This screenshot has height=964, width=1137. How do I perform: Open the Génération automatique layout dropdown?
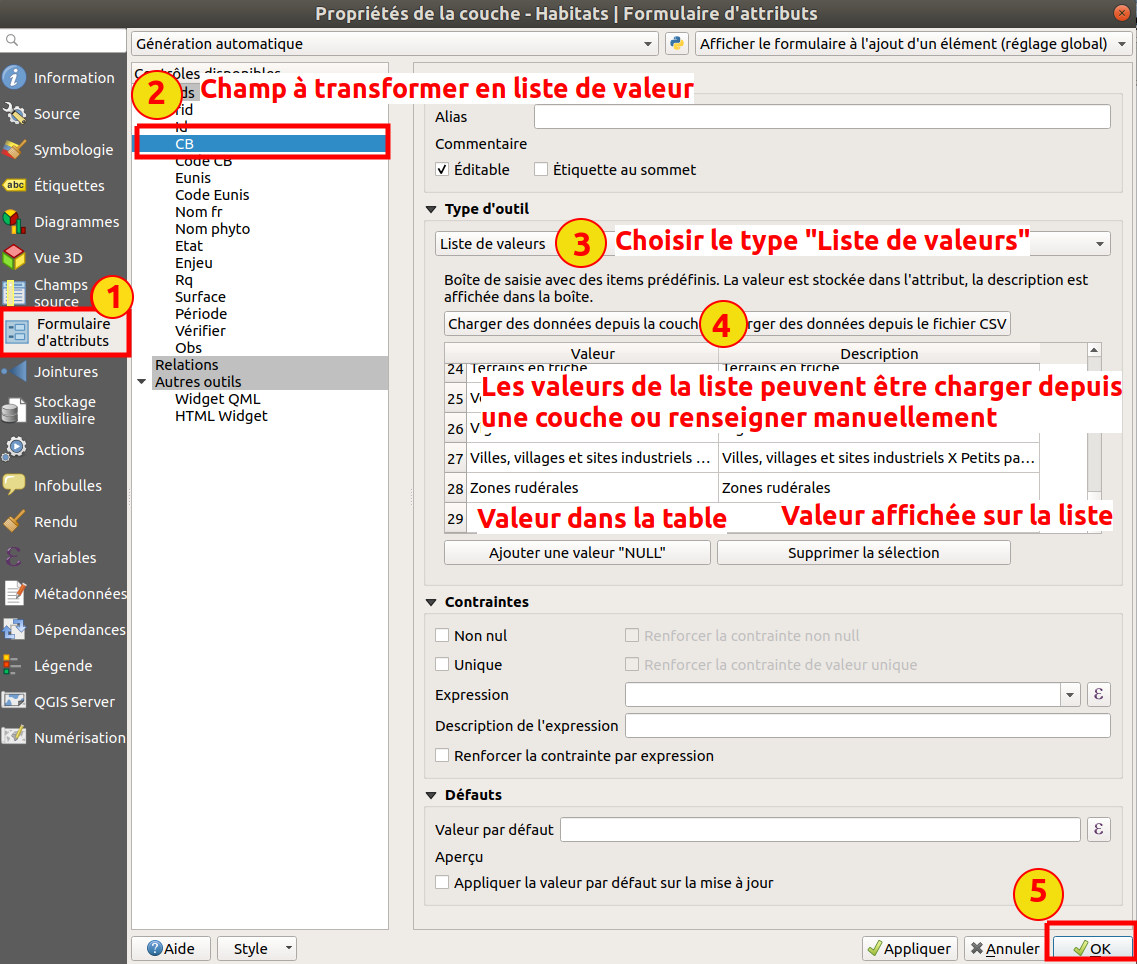[394, 44]
